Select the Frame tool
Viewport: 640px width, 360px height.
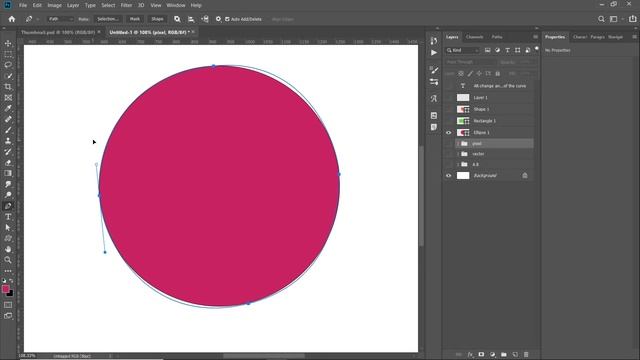pos(8,98)
